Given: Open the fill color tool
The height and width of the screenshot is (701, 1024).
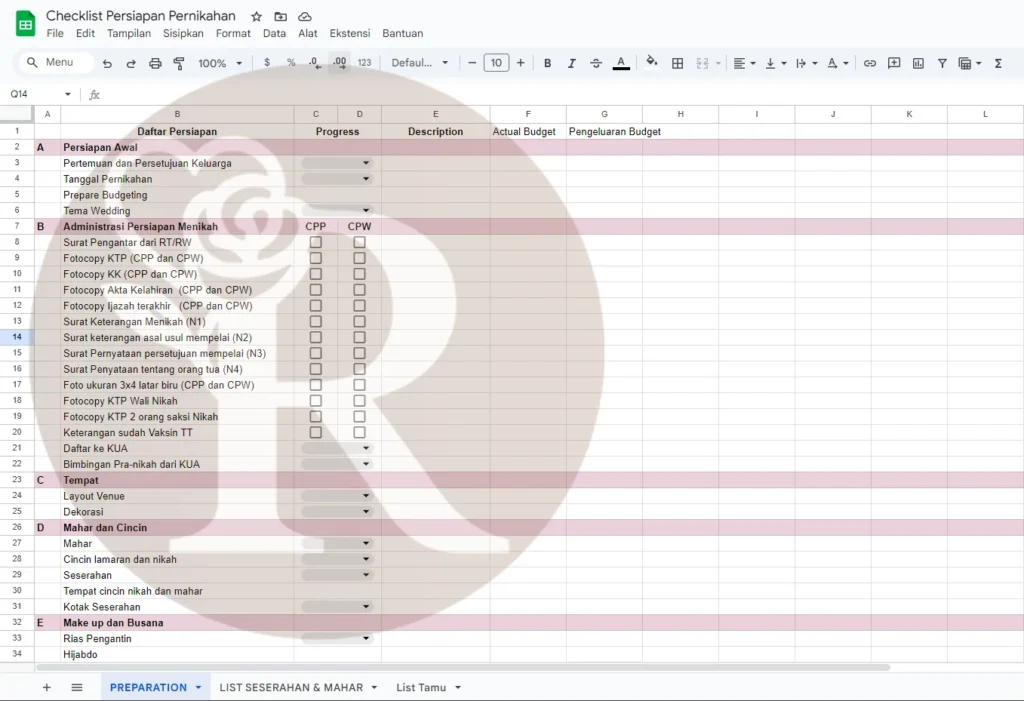Looking at the screenshot, I should point(651,62).
